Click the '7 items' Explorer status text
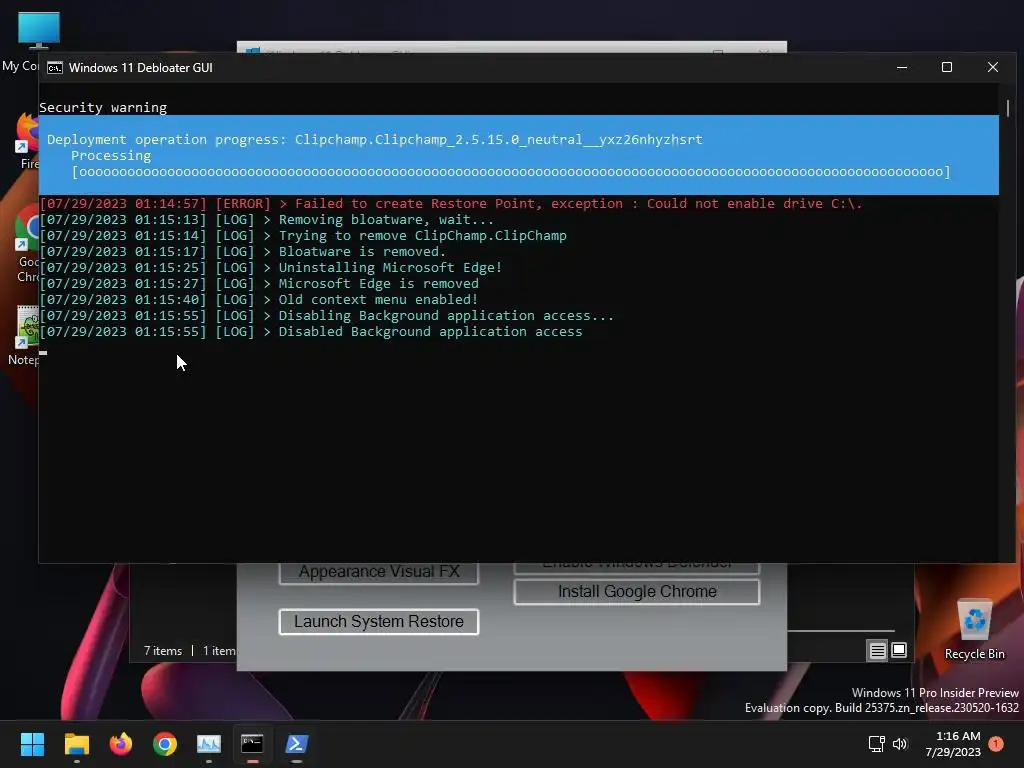Image resolution: width=1024 pixels, height=768 pixels. [x=163, y=651]
